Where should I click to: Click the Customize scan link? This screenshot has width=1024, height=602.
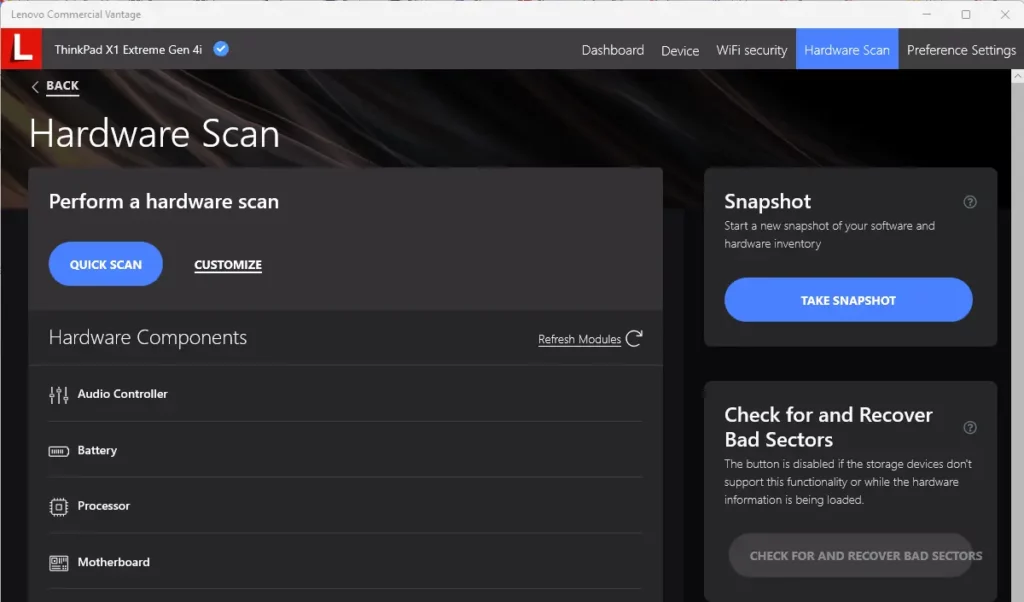point(228,264)
